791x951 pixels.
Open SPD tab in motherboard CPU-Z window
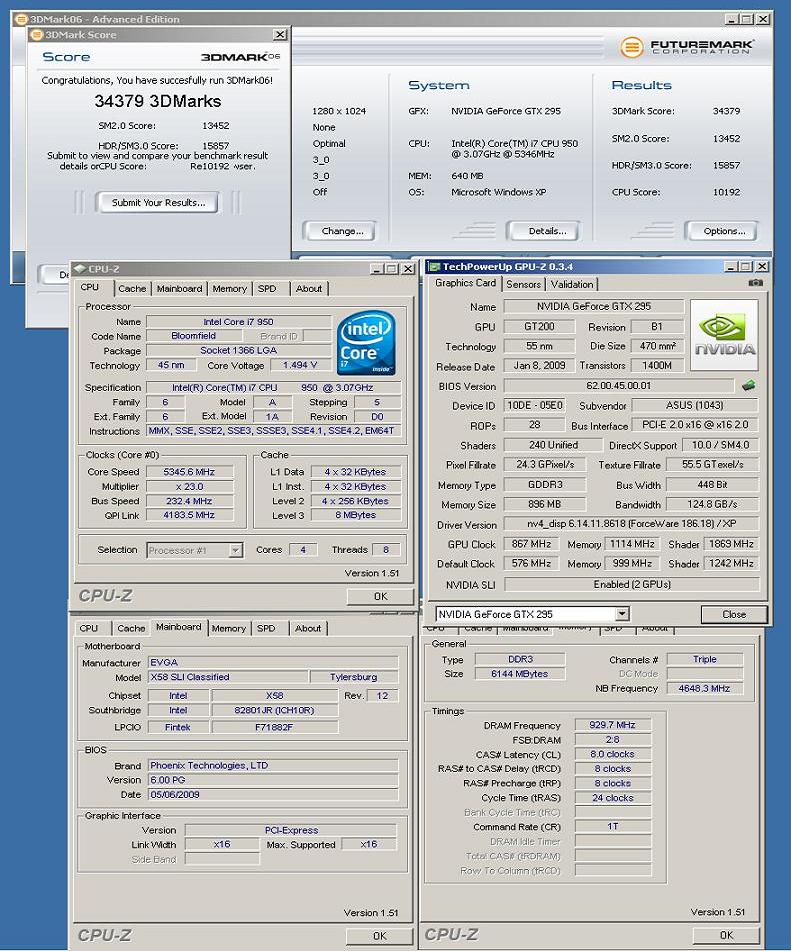pyautogui.click(x=266, y=628)
